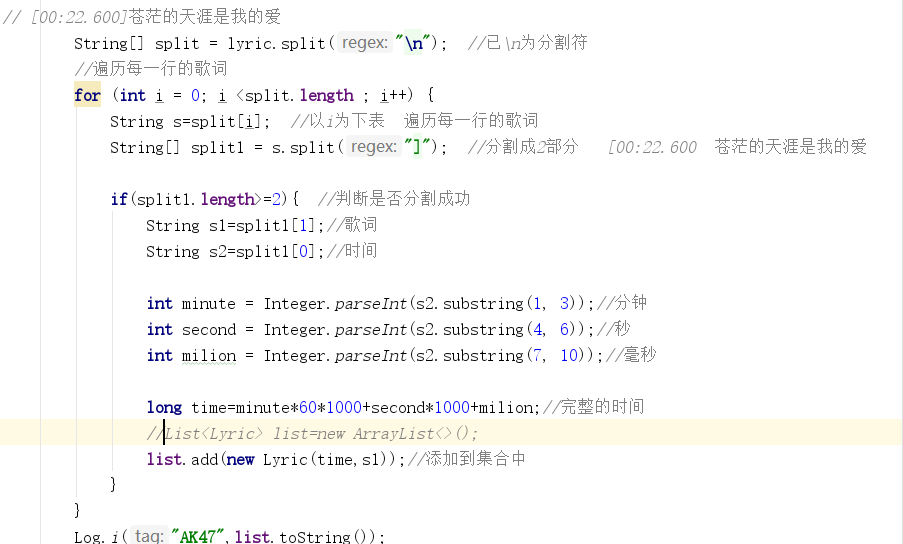Click 'list.add' on the add-to-collection line
This screenshot has height=544, width=903.
[x=182, y=459]
